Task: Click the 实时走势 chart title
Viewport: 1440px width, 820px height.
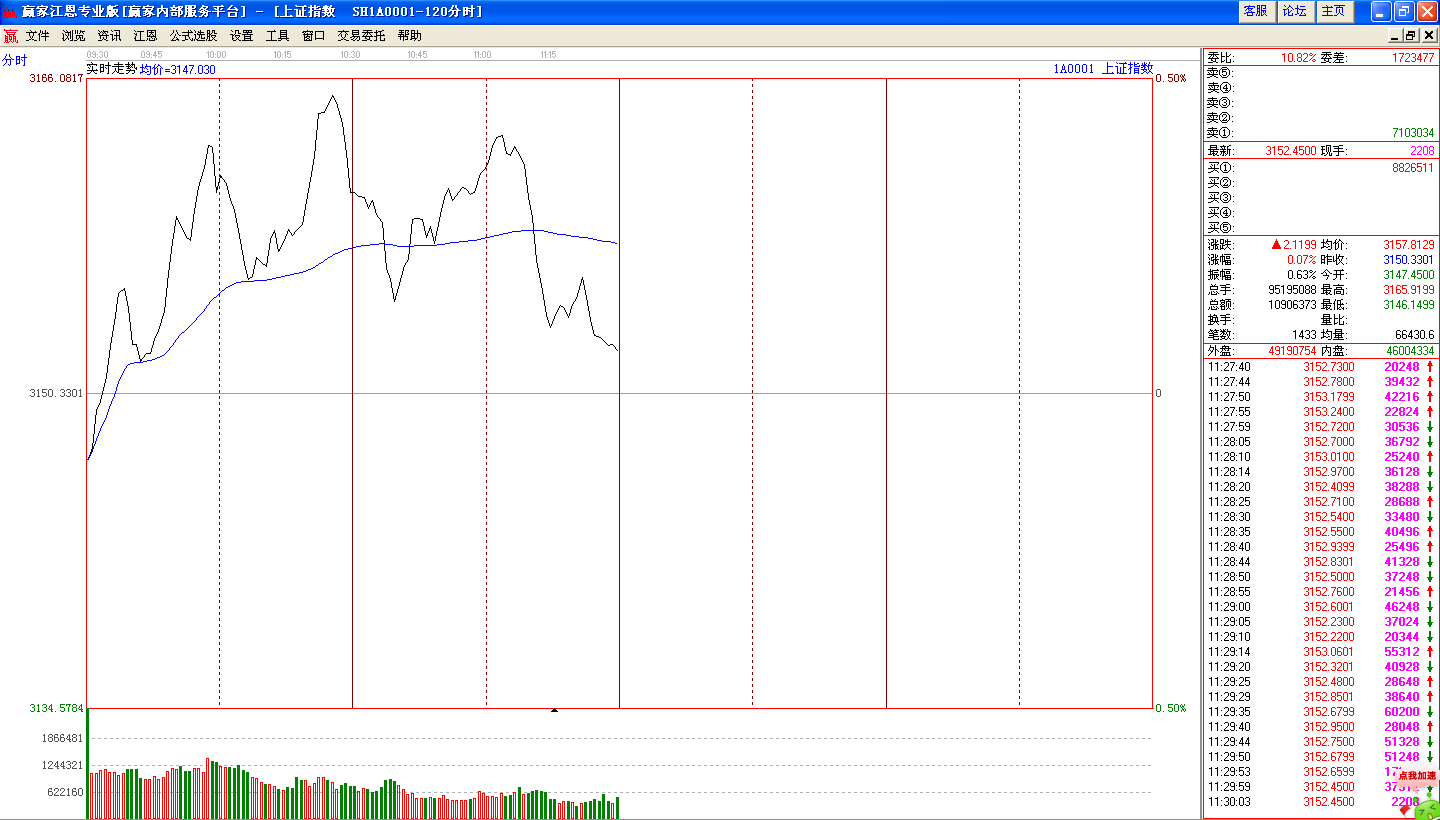Action: [x=111, y=69]
